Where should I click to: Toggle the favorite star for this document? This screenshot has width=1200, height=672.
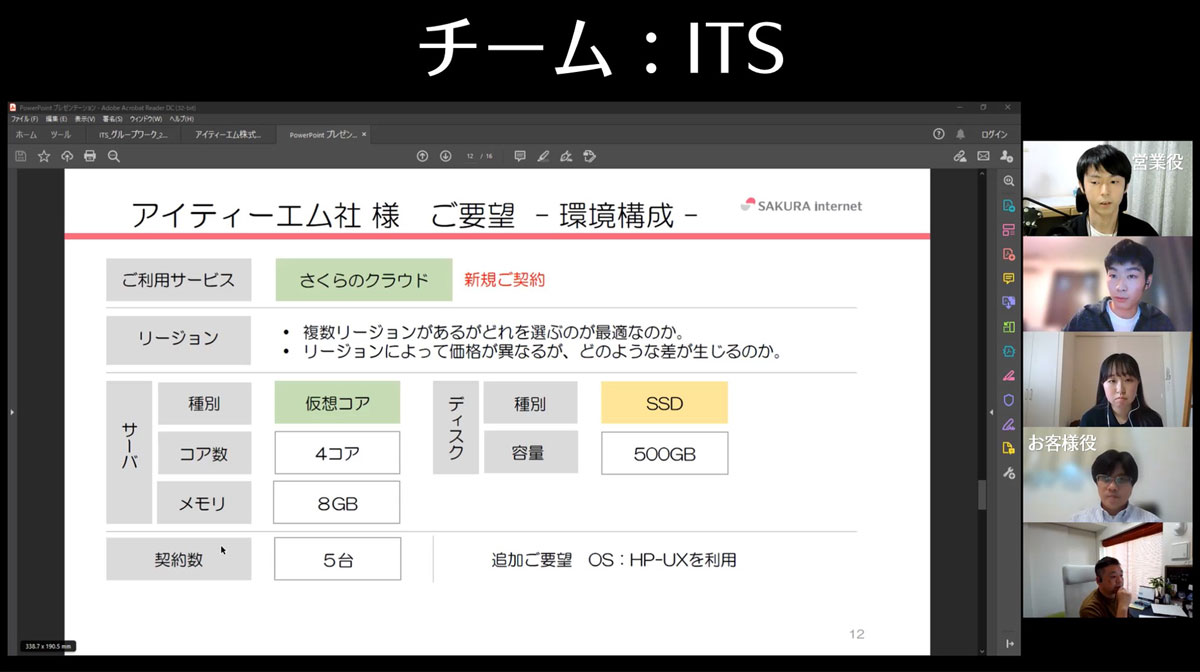coord(44,156)
